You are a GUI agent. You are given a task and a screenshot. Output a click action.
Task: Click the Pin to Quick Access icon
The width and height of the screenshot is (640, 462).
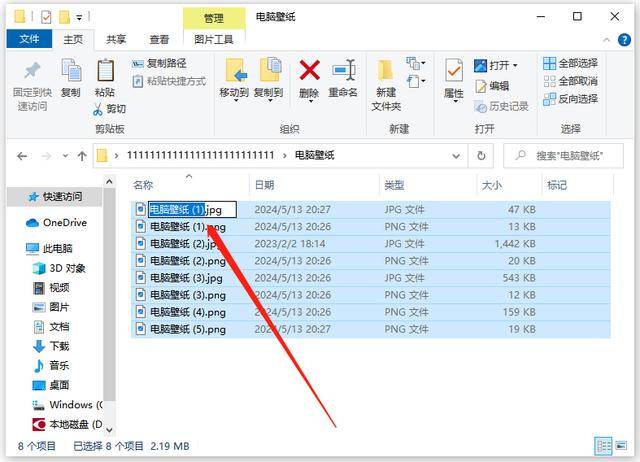pos(32,71)
